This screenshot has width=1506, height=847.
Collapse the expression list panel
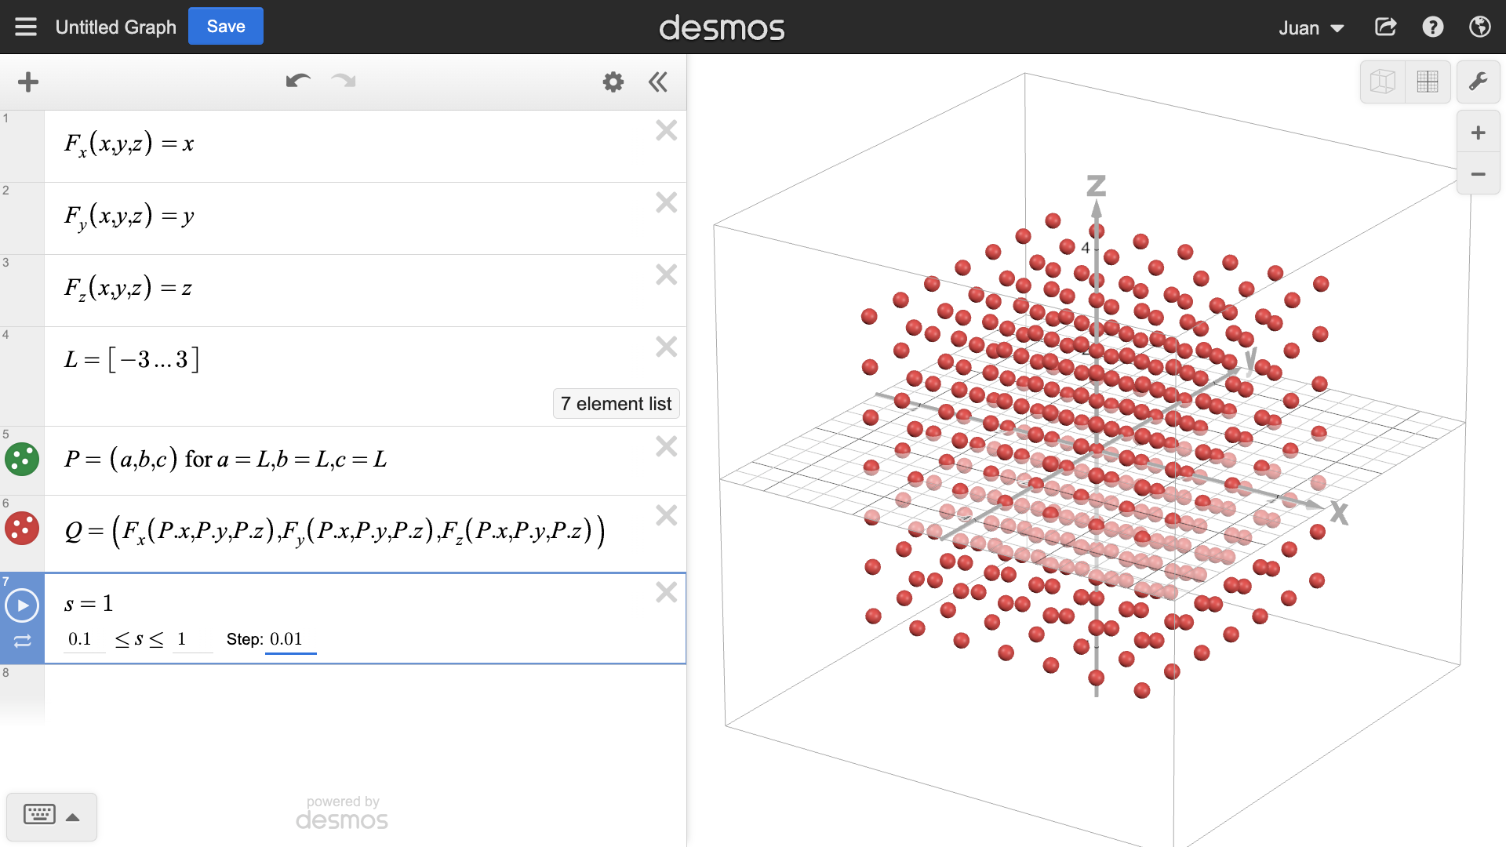click(658, 82)
